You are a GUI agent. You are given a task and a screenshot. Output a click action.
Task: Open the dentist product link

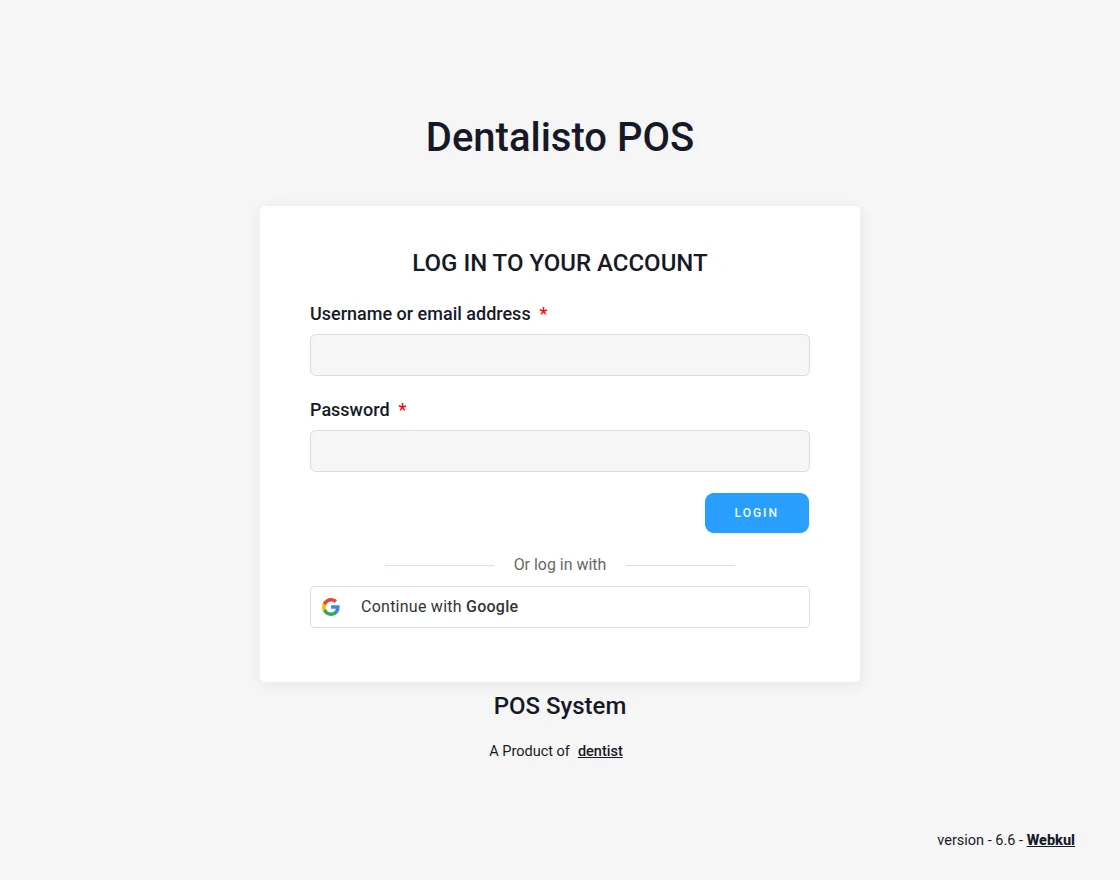point(600,751)
